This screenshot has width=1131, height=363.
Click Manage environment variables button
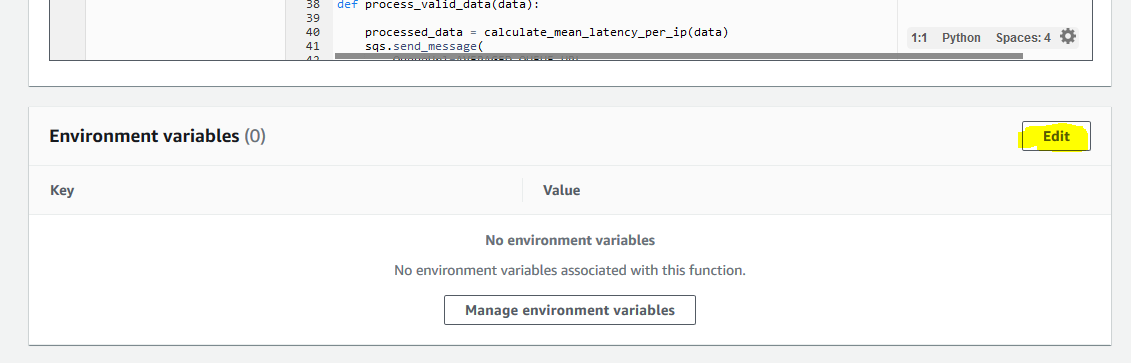tap(570, 310)
